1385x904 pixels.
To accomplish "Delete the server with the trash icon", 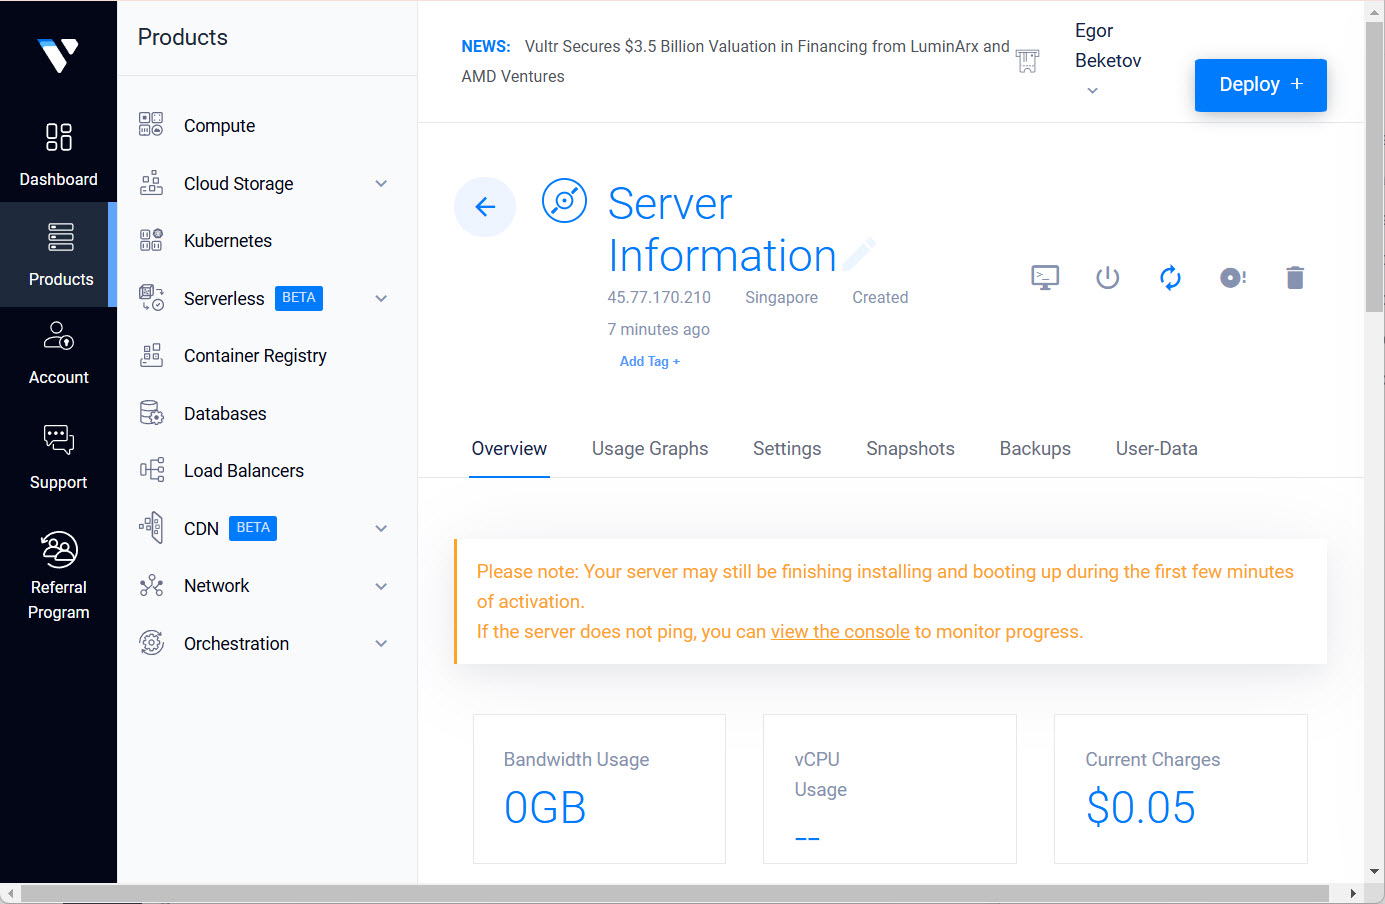I will click(x=1295, y=277).
